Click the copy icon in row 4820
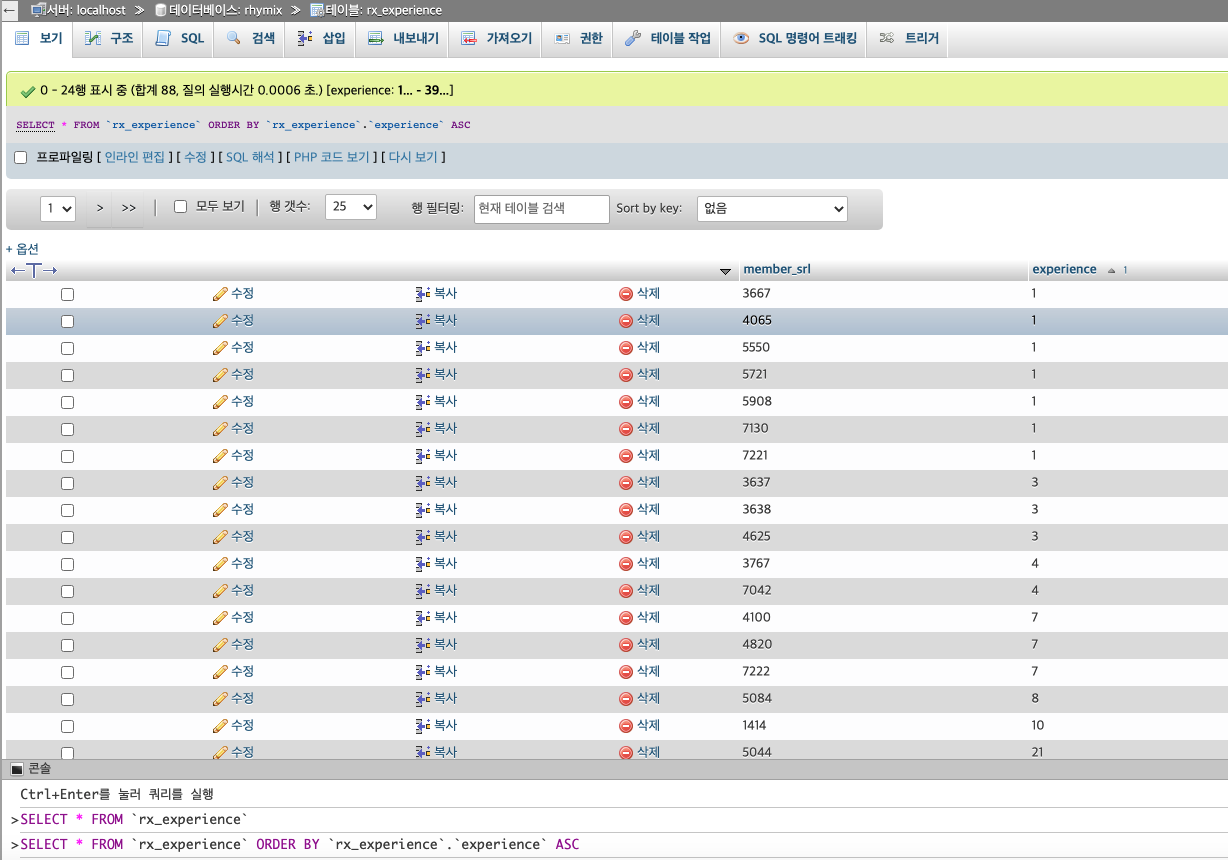This screenshot has width=1228, height=860. (422, 645)
